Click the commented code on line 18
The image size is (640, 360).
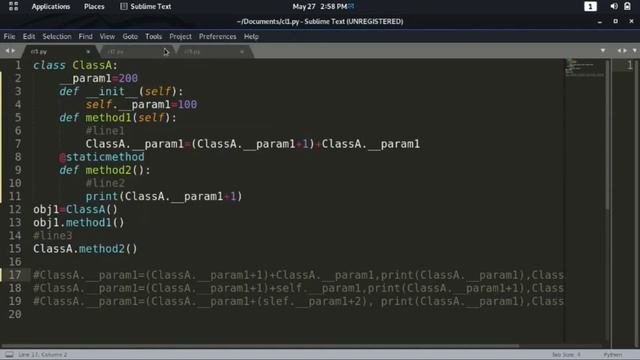click(298, 288)
